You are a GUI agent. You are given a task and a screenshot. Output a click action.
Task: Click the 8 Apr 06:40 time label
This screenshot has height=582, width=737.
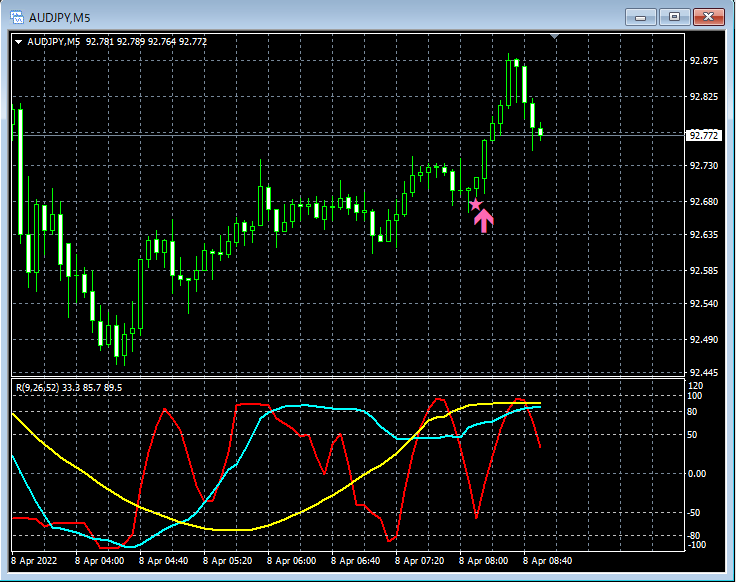coord(355,561)
